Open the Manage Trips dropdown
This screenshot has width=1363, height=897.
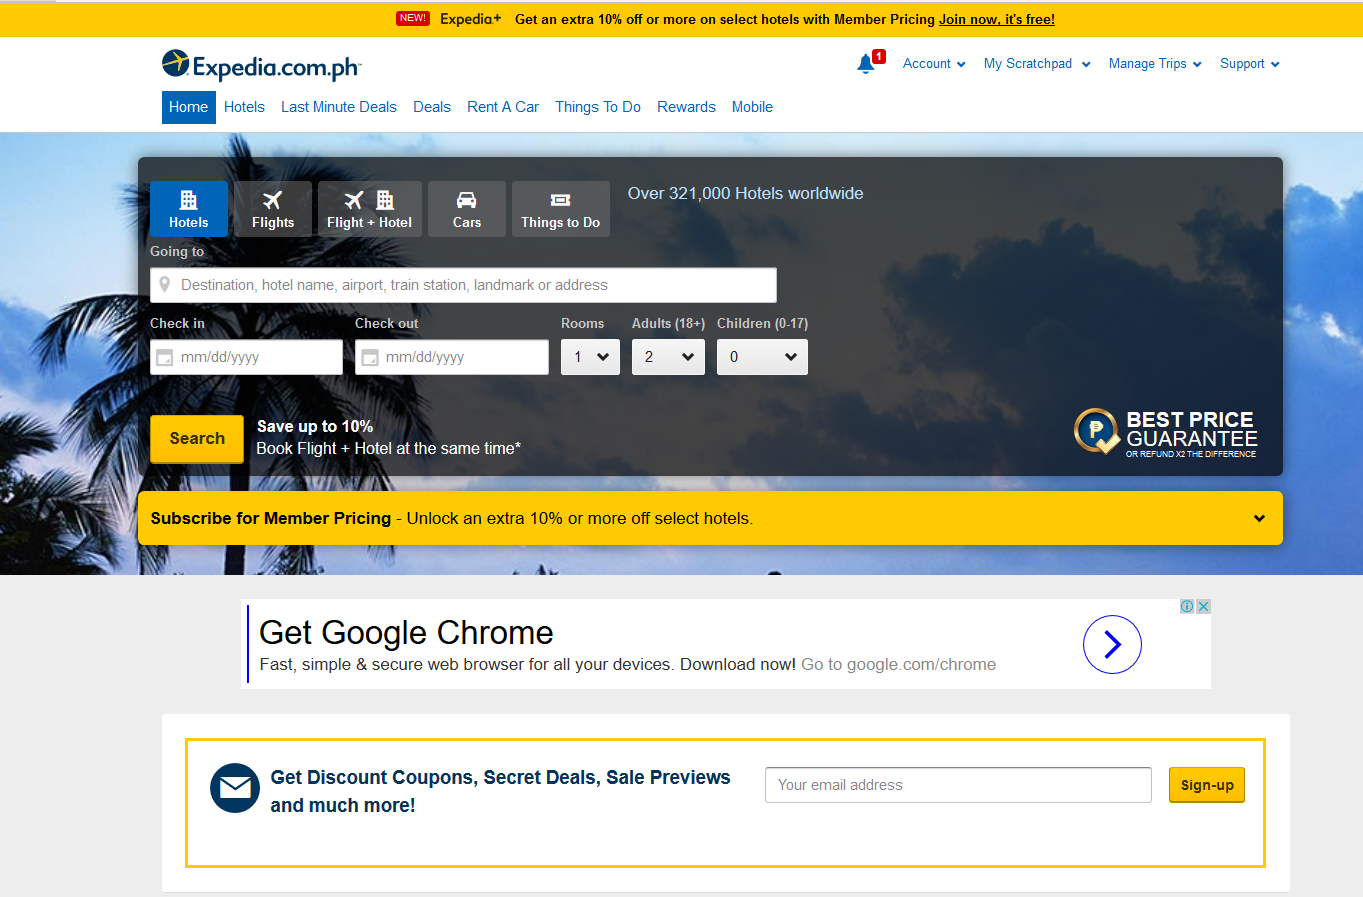click(x=1155, y=64)
